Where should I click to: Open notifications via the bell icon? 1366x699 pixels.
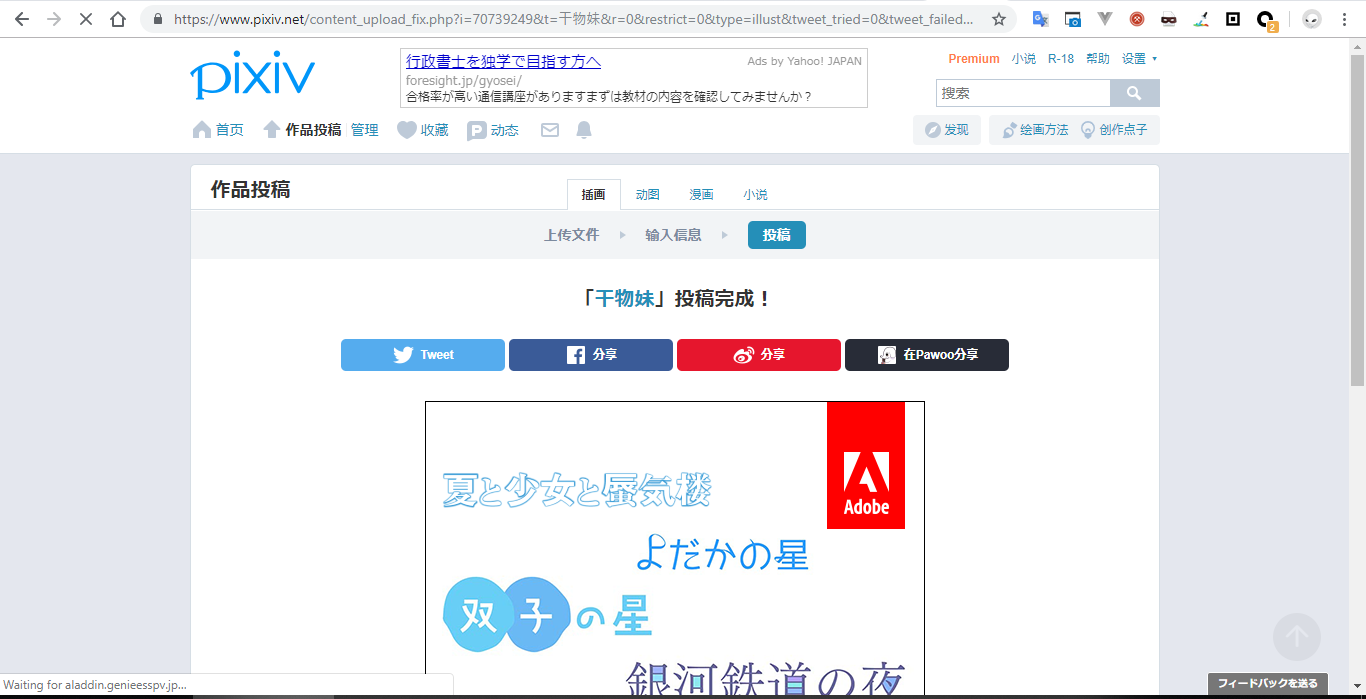pos(584,130)
